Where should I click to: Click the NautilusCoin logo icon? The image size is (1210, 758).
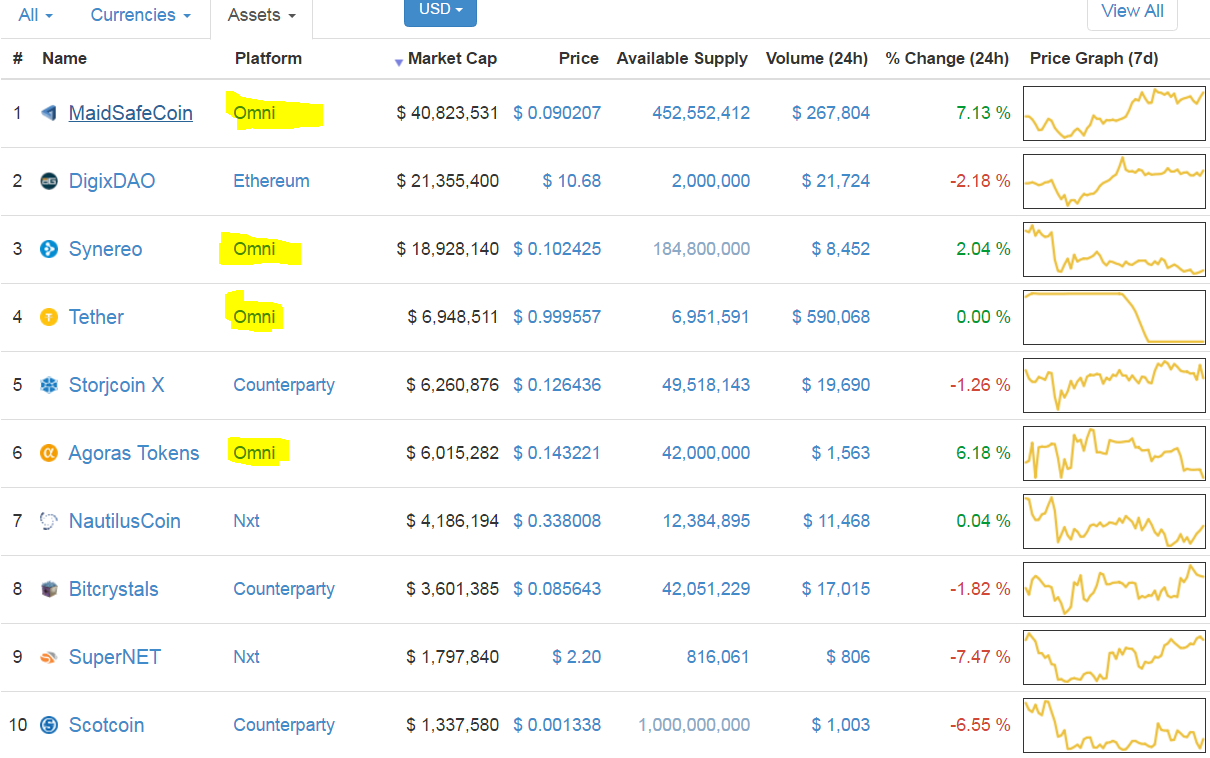[x=49, y=521]
